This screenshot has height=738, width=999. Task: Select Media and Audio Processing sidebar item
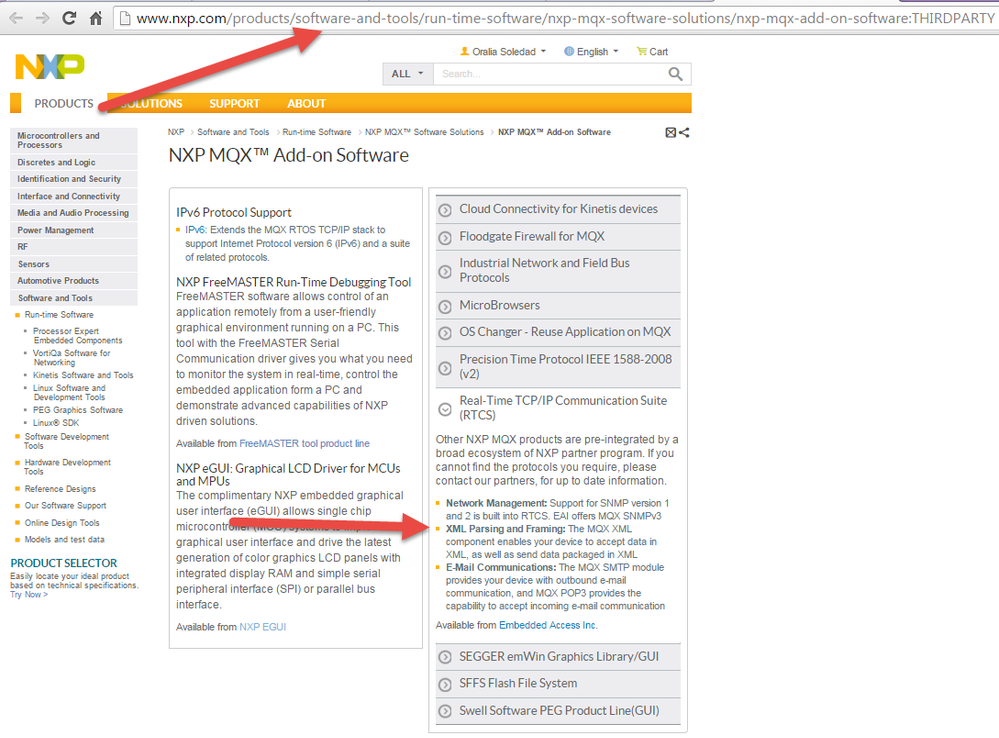pos(74,213)
